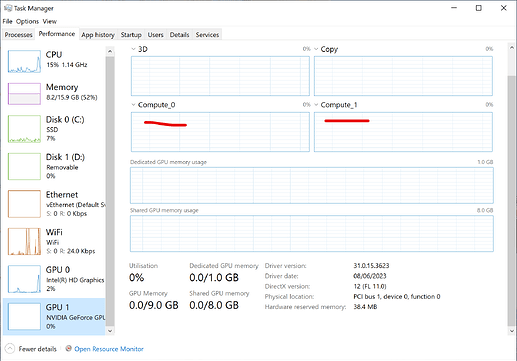This screenshot has width=517, height=361.
Task: Click the GPU panel scroll up arrow
Action: click(x=512, y=48)
